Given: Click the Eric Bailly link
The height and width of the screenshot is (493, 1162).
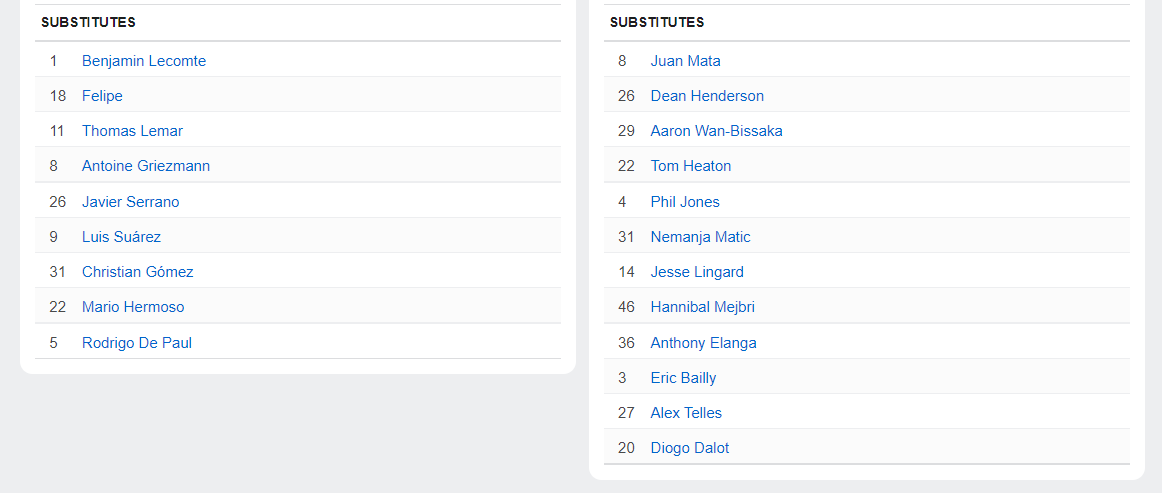Looking at the screenshot, I should pos(683,378).
